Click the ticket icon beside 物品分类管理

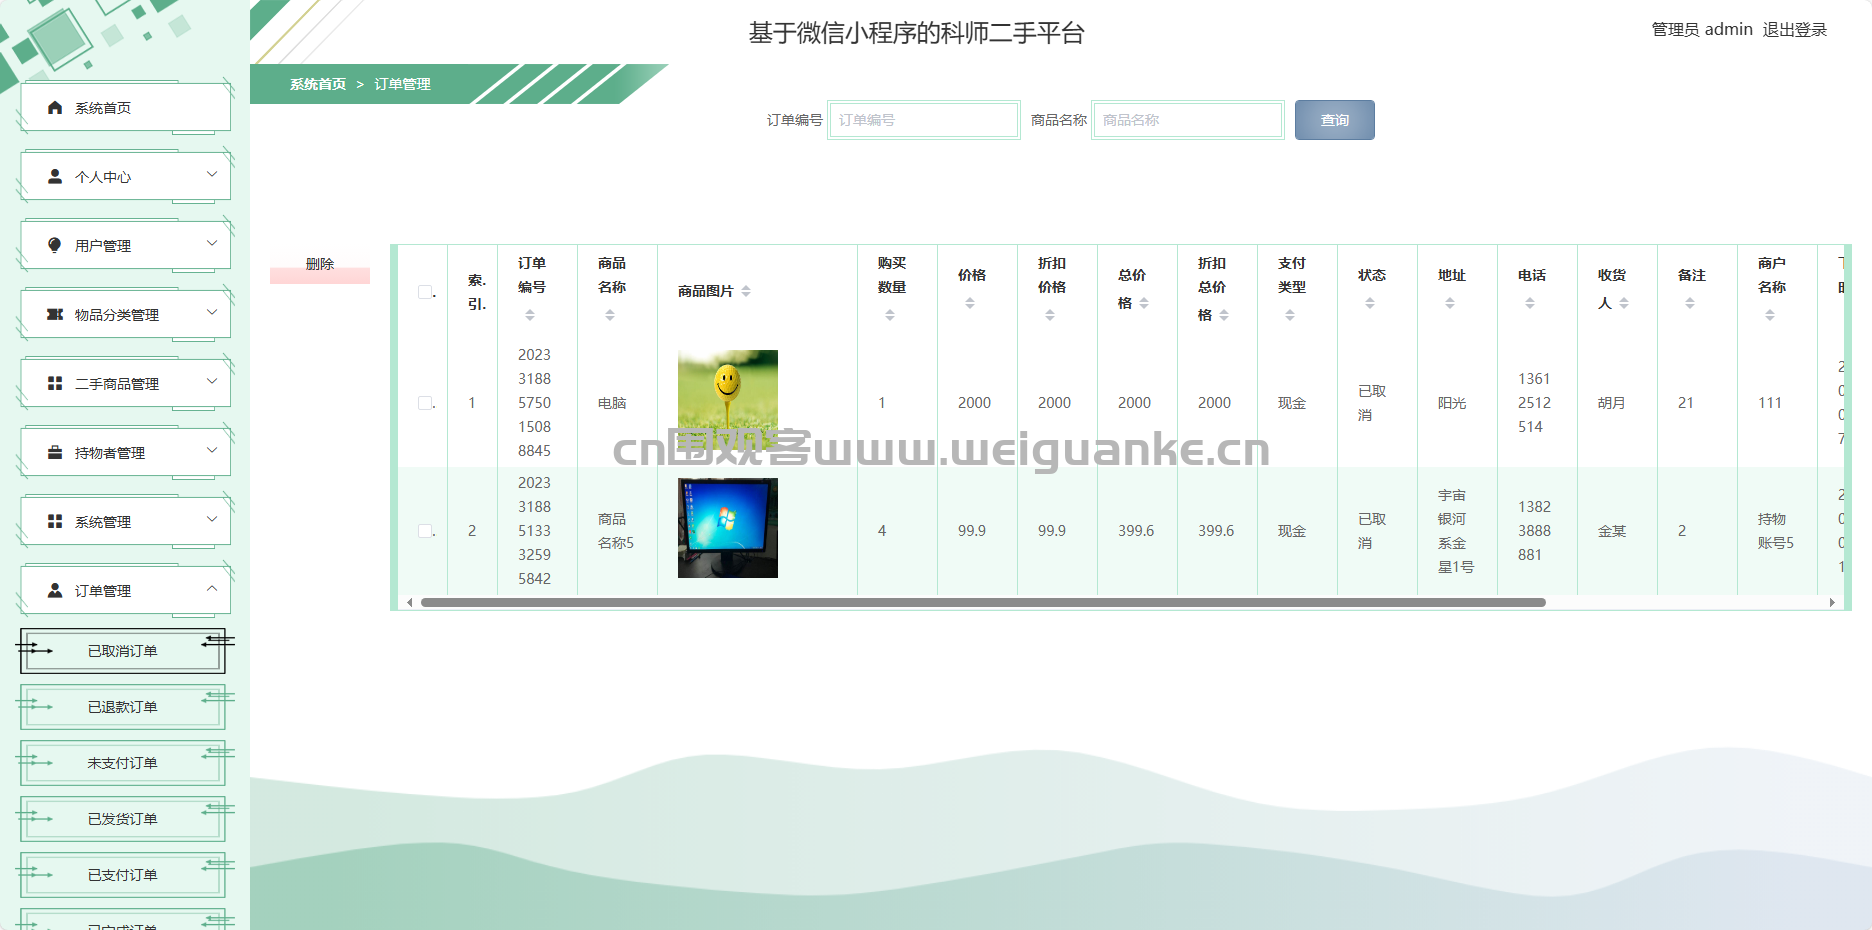point(55,315)
